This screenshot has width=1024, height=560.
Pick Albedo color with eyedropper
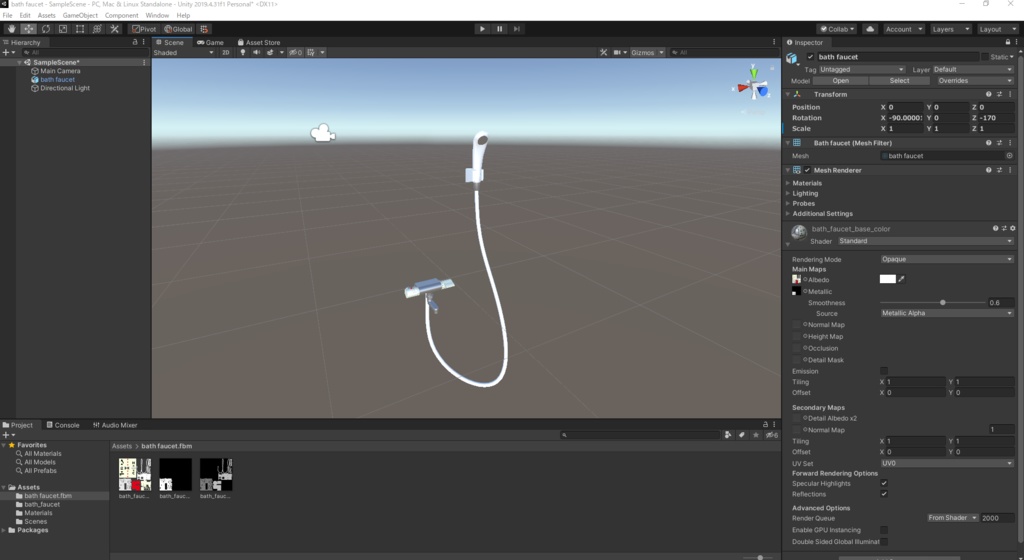point(902,279)
